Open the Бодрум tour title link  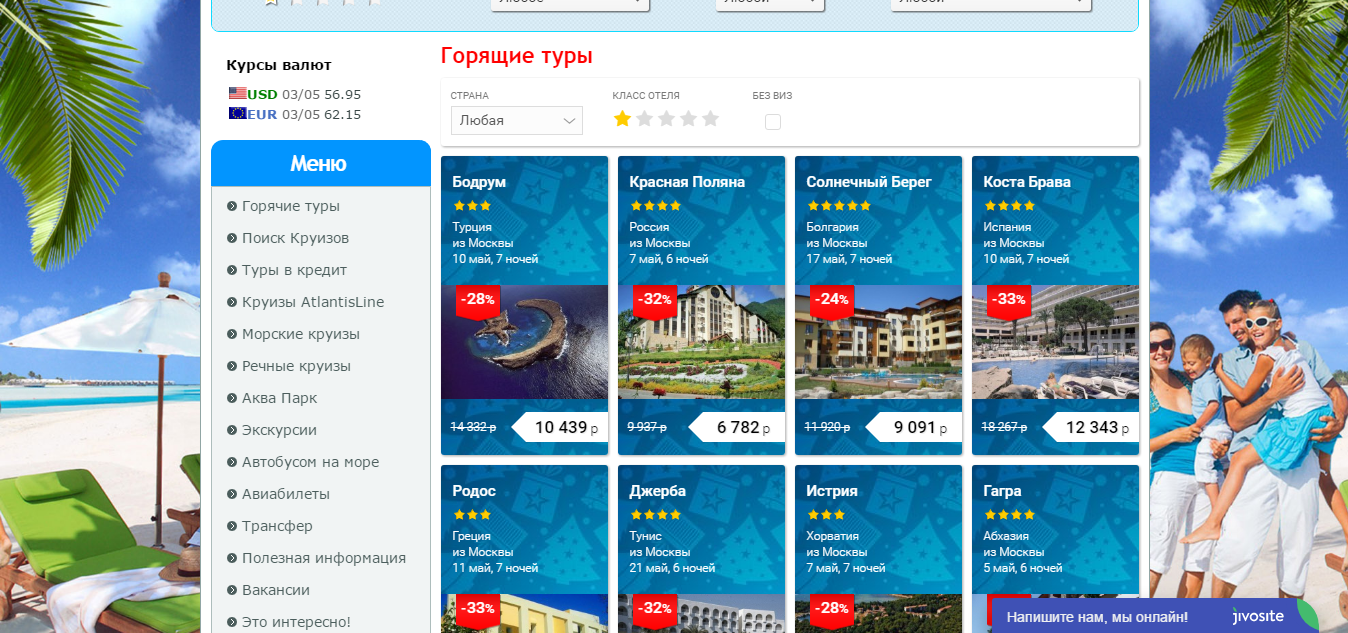point(479,182)
